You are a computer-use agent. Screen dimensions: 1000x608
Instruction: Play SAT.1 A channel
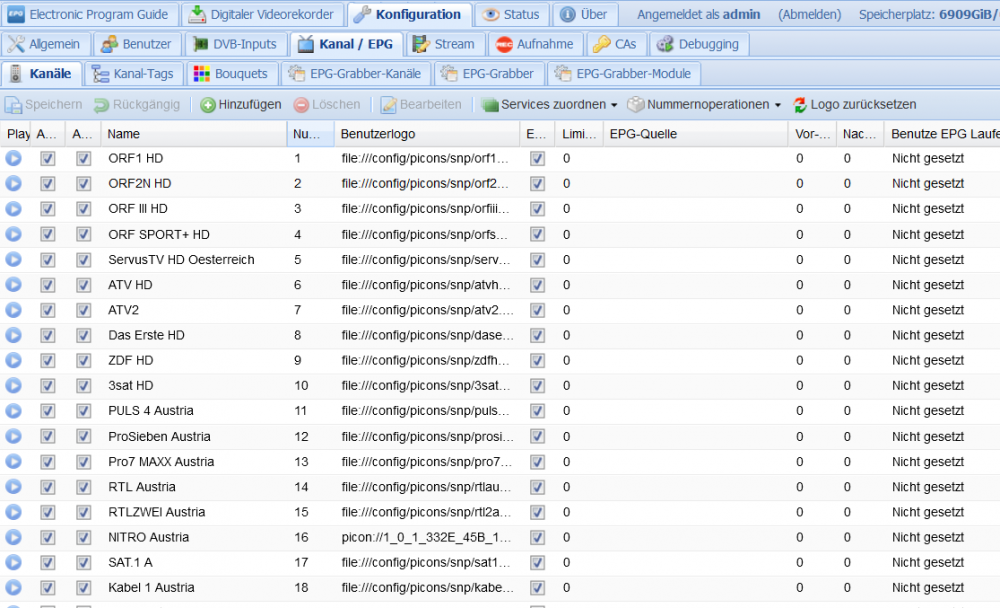pyautogui.click(x=13, y=562)
